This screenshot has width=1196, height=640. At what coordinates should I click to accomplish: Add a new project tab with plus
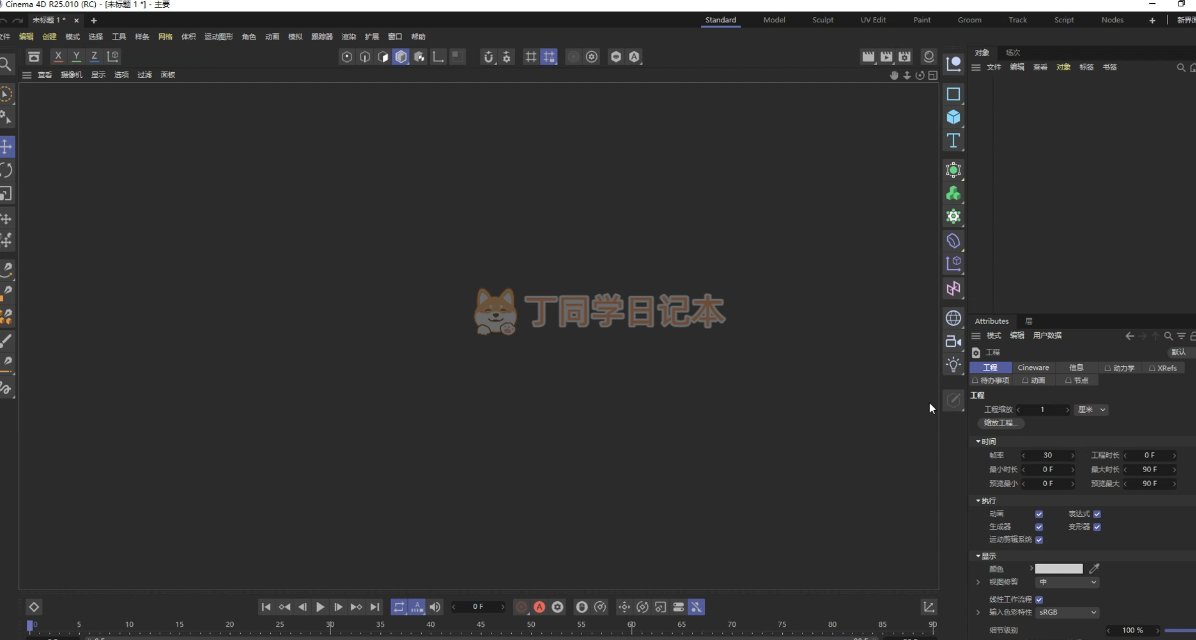(x=94, y=21)
